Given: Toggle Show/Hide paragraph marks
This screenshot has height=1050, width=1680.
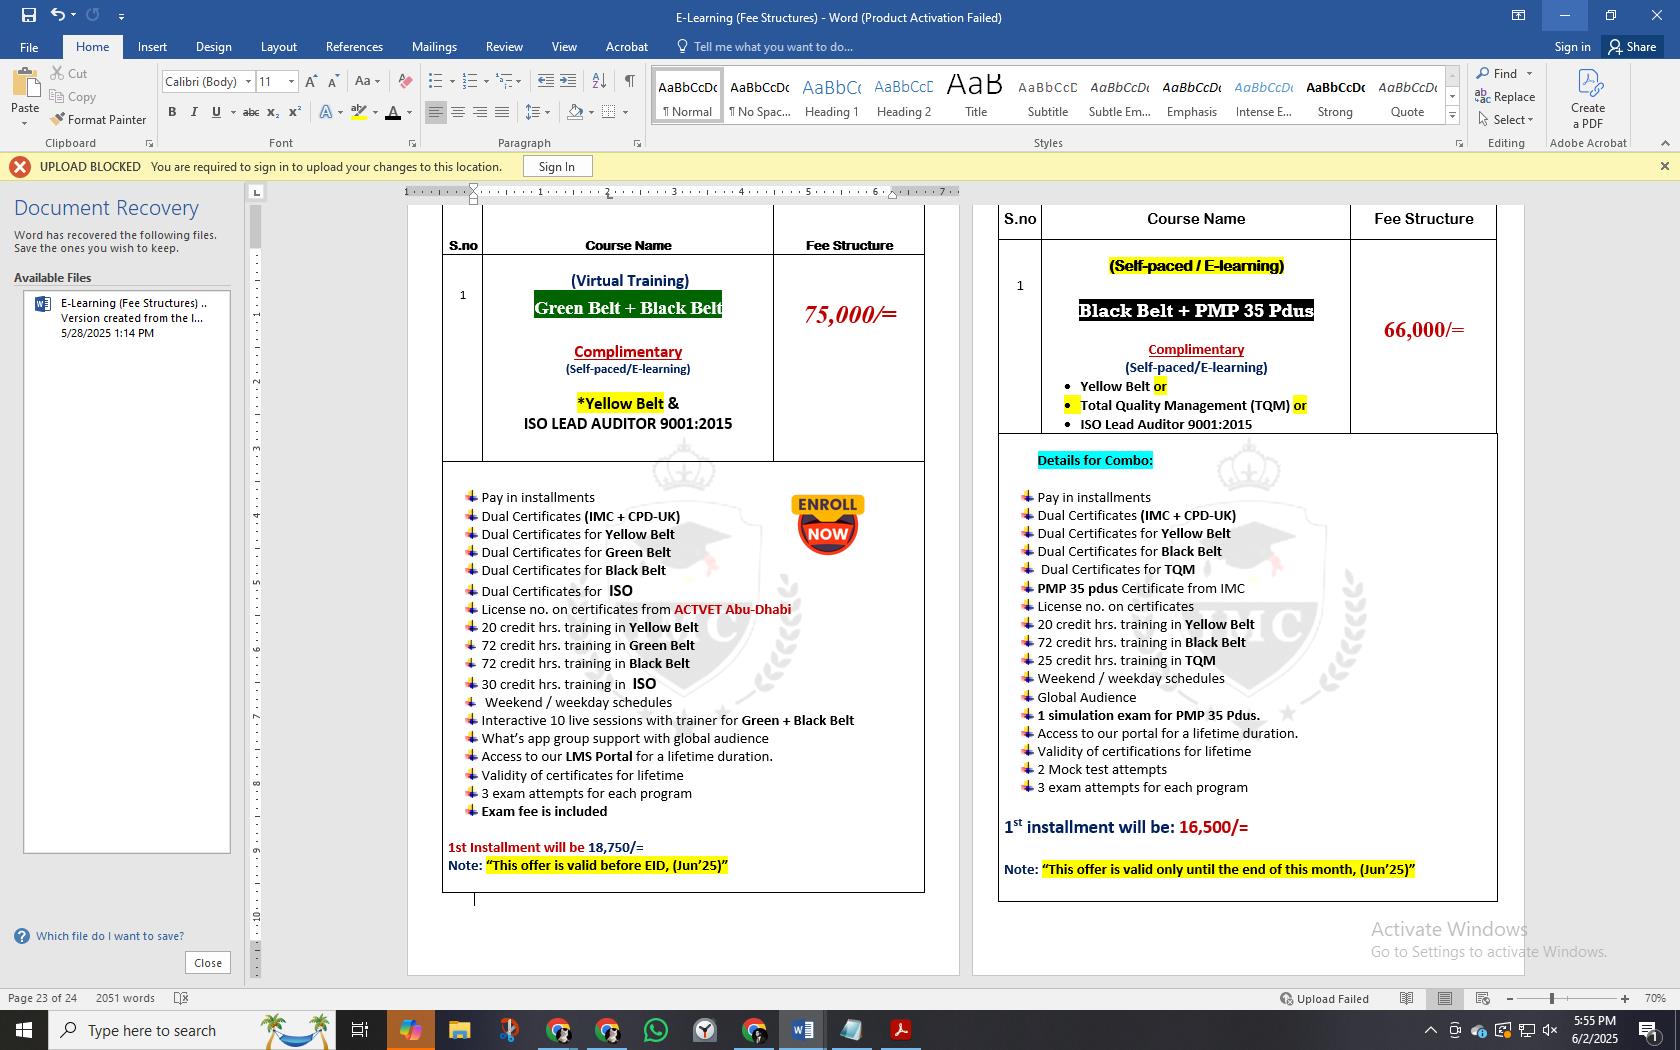Looking at the screenshot, I should coord(629,81).
